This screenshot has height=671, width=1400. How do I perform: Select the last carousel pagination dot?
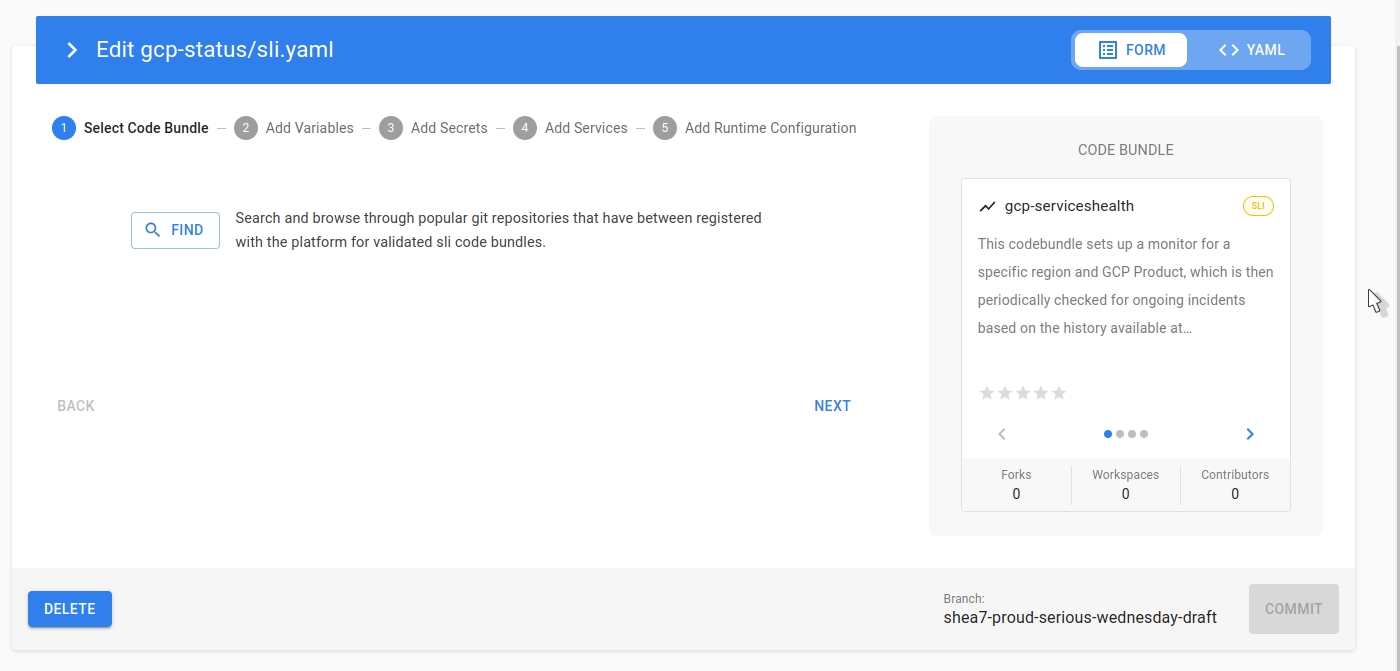(x=1144, y=434)
